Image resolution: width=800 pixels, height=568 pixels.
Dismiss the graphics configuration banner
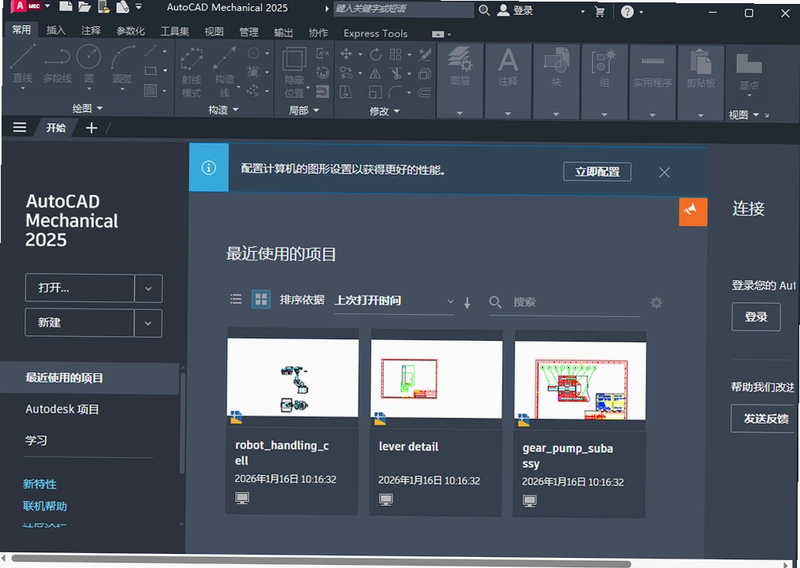(664, 172)
